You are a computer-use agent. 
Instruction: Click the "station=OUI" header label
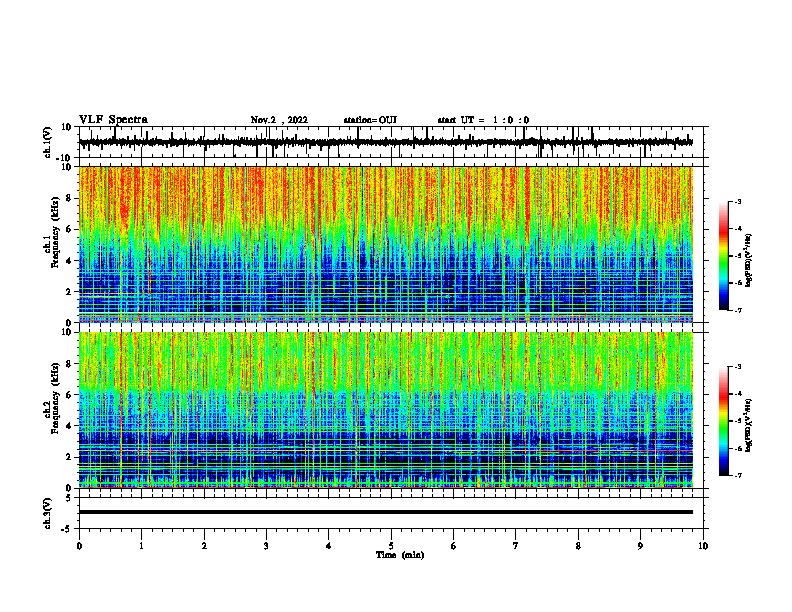pos(370,120)
